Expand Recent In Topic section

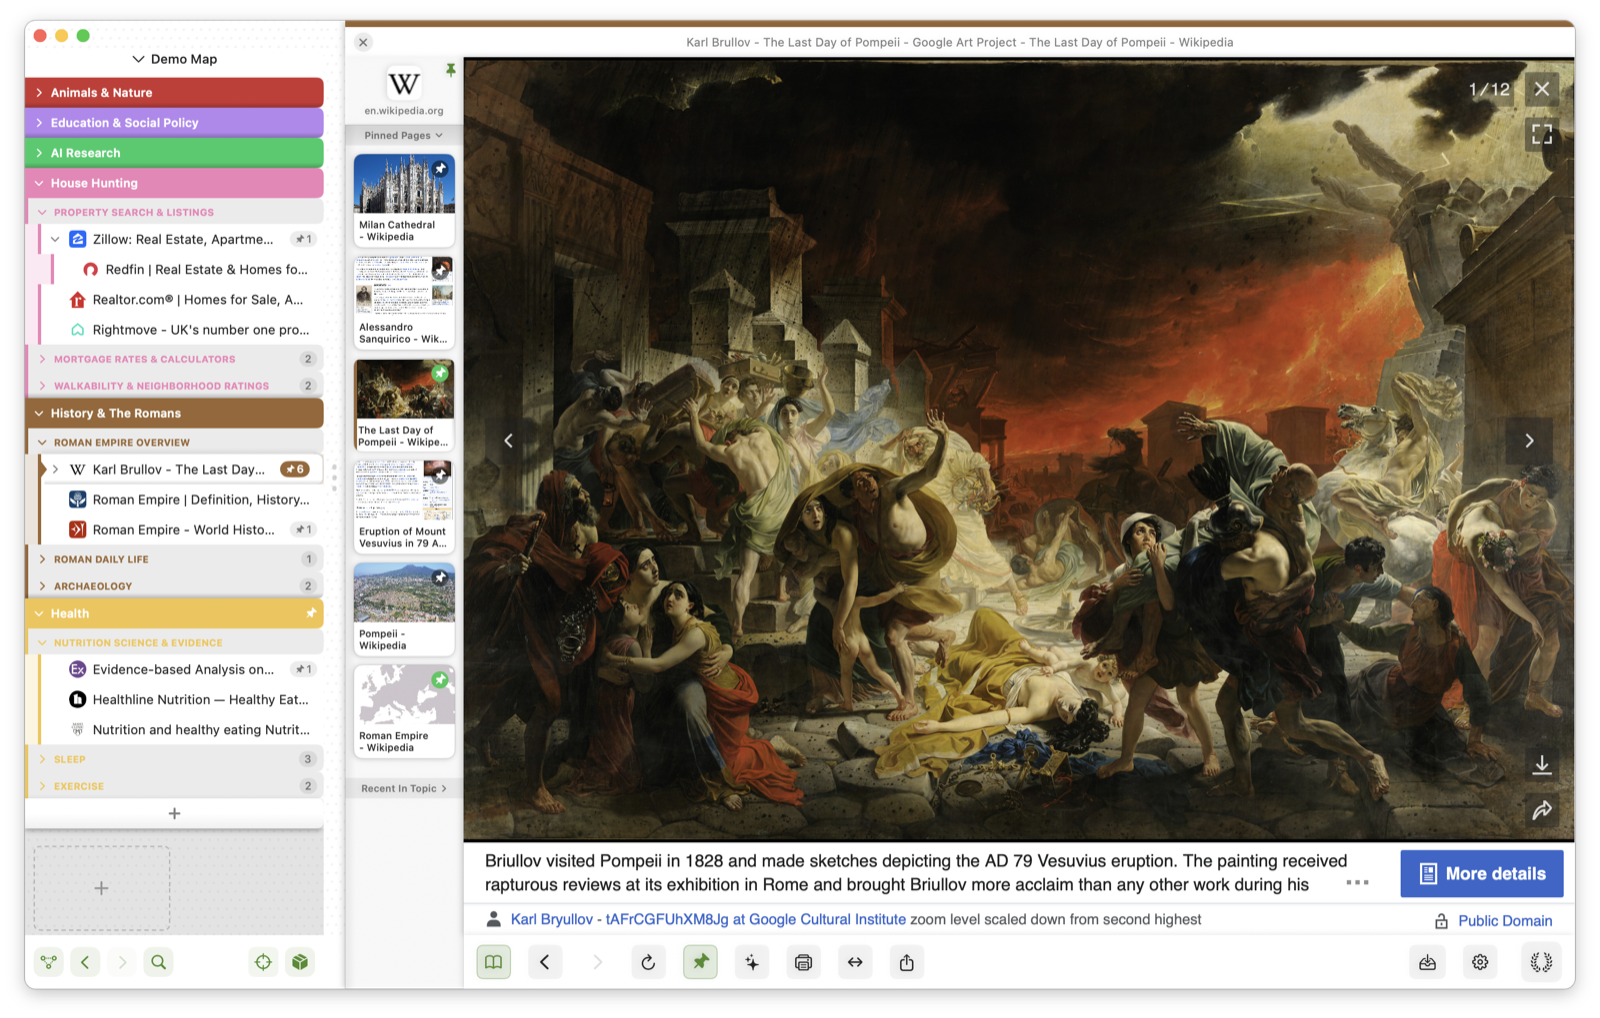(x=403, y=789)
